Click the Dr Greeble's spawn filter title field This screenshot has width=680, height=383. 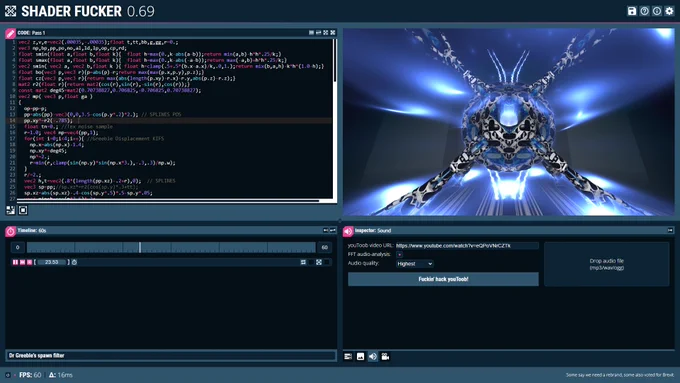[x=171, y=356]
